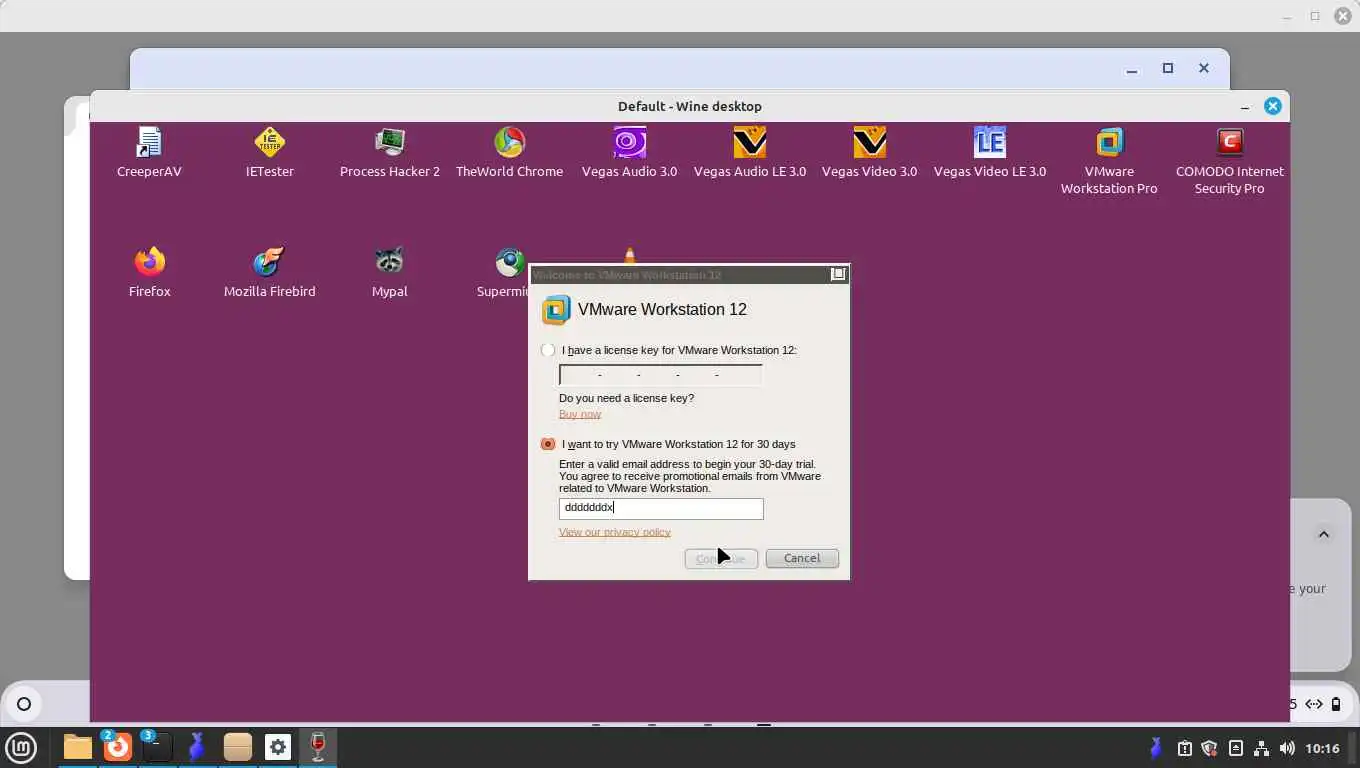Click the blue bird icon in taskbar
Image resolution: width=1360 pixels, height=768 pixels.
(197, 747)
